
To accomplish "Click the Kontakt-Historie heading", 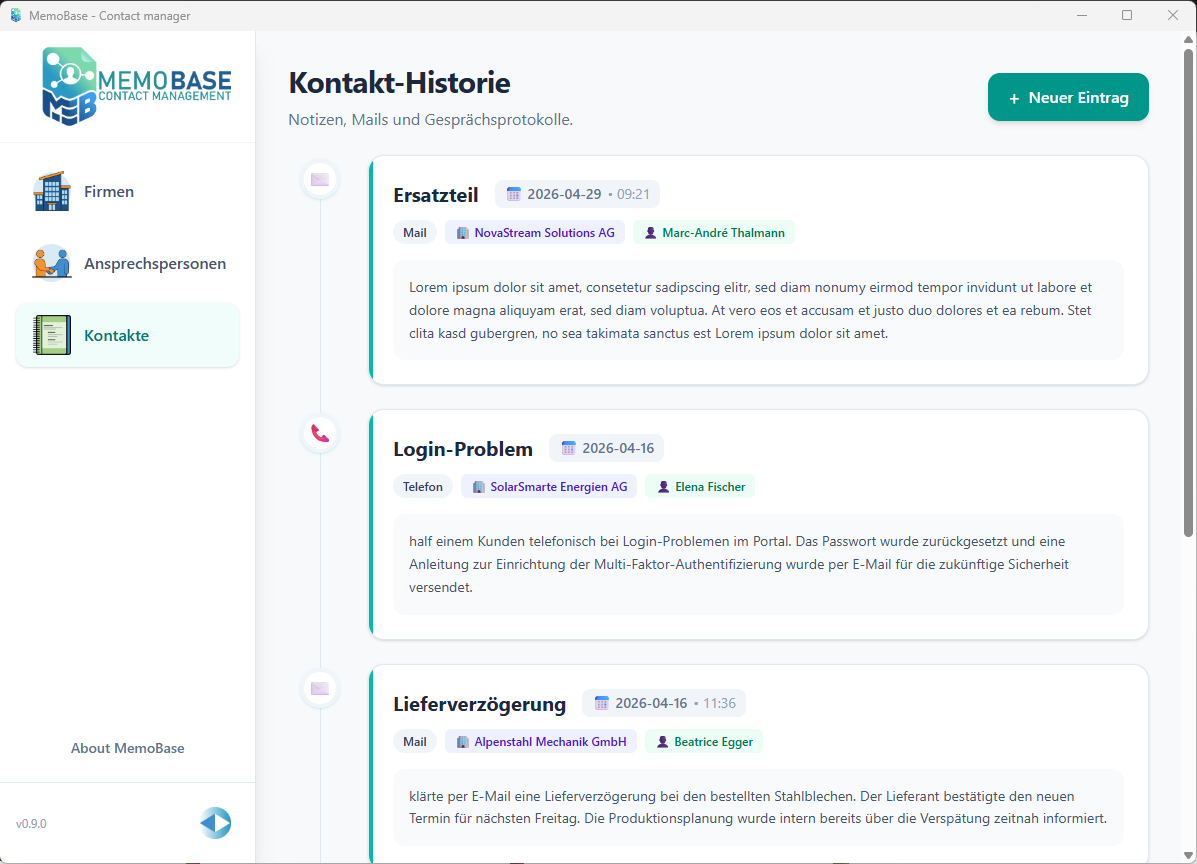I will (x=399, y=82).
